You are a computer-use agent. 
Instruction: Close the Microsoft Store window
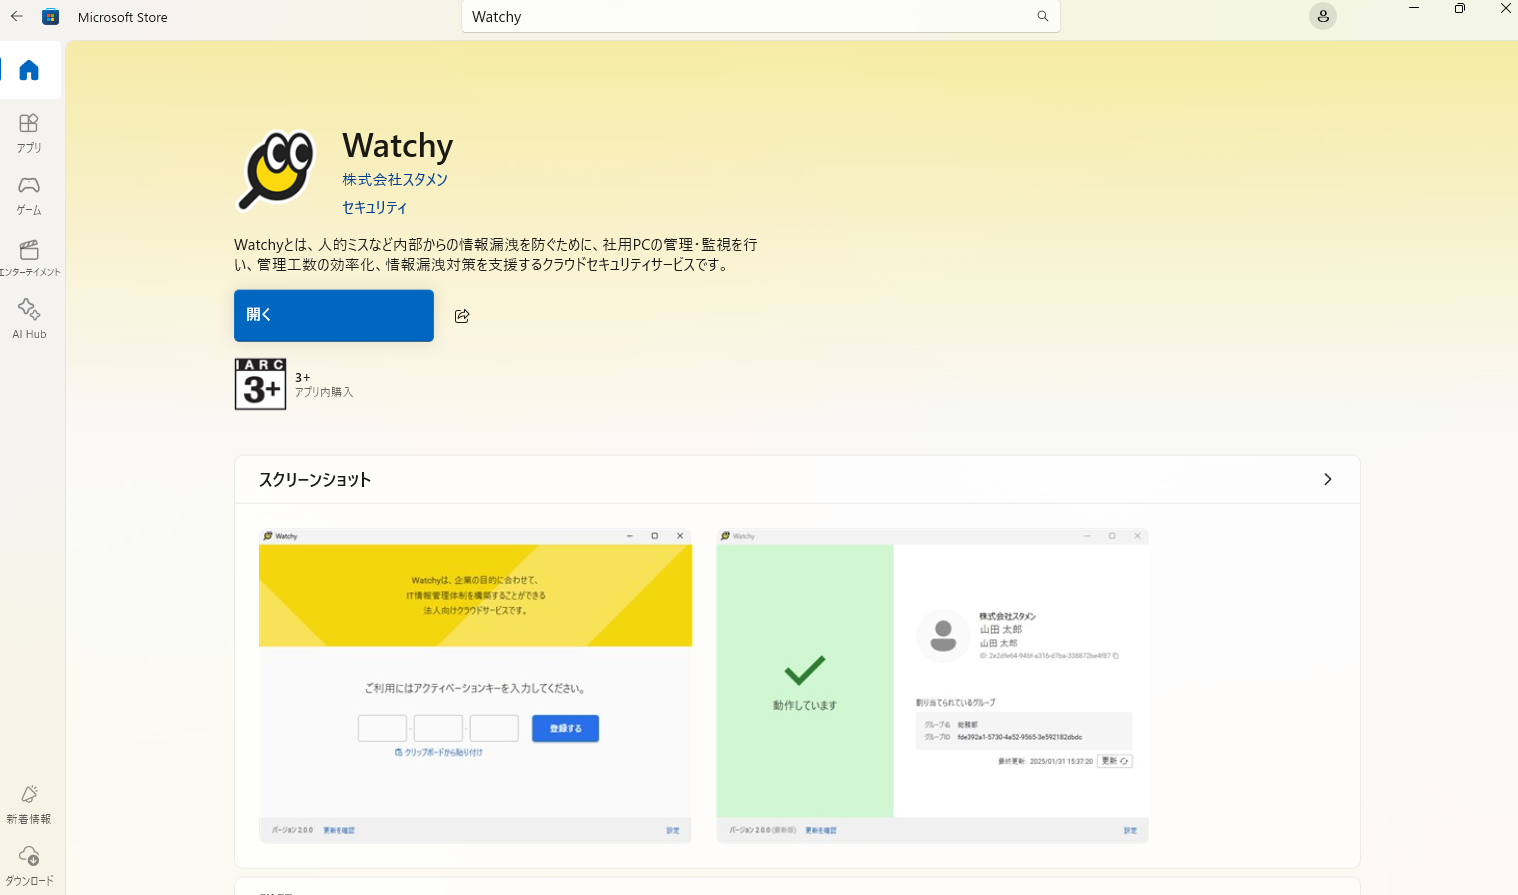[1505, 9]
